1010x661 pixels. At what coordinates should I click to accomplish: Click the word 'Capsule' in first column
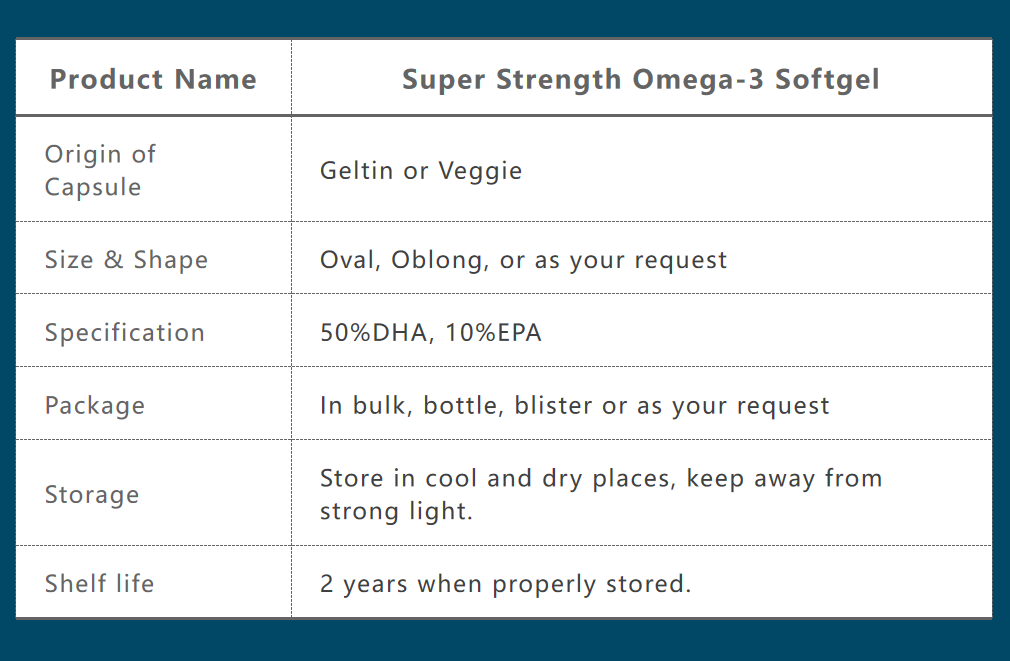[93, 187]
